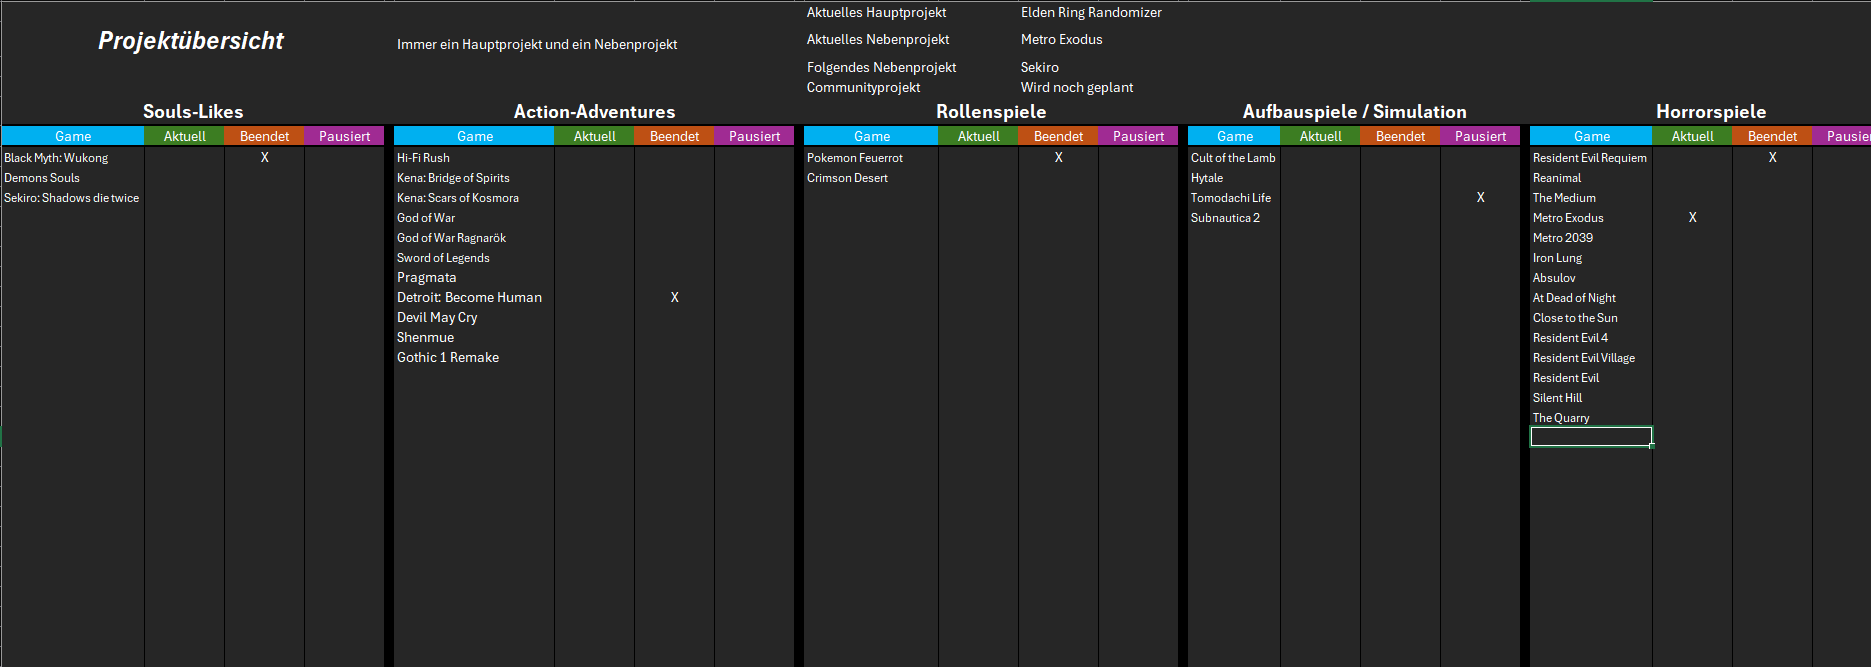
Task: Select the Aktuell header under Aufbauspiele / Simulation
Action: 1320,136
